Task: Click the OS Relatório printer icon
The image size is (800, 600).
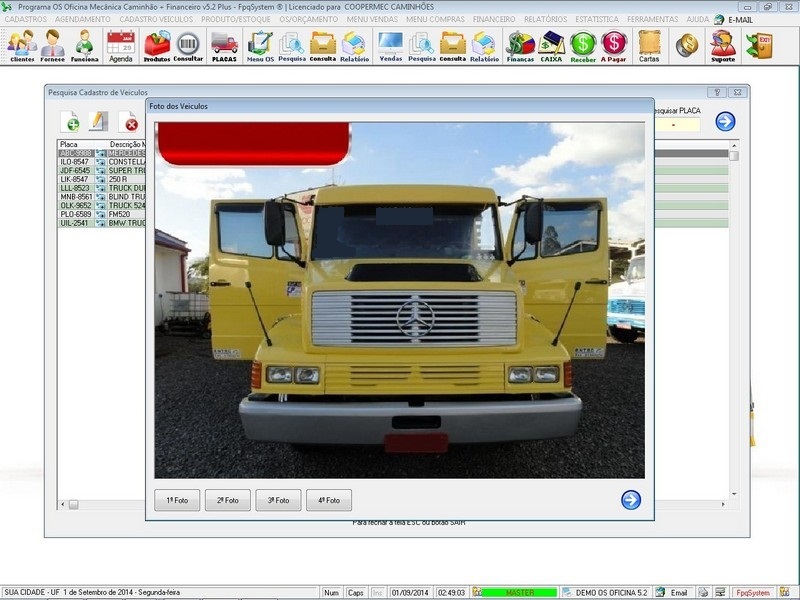Action: 354,46
